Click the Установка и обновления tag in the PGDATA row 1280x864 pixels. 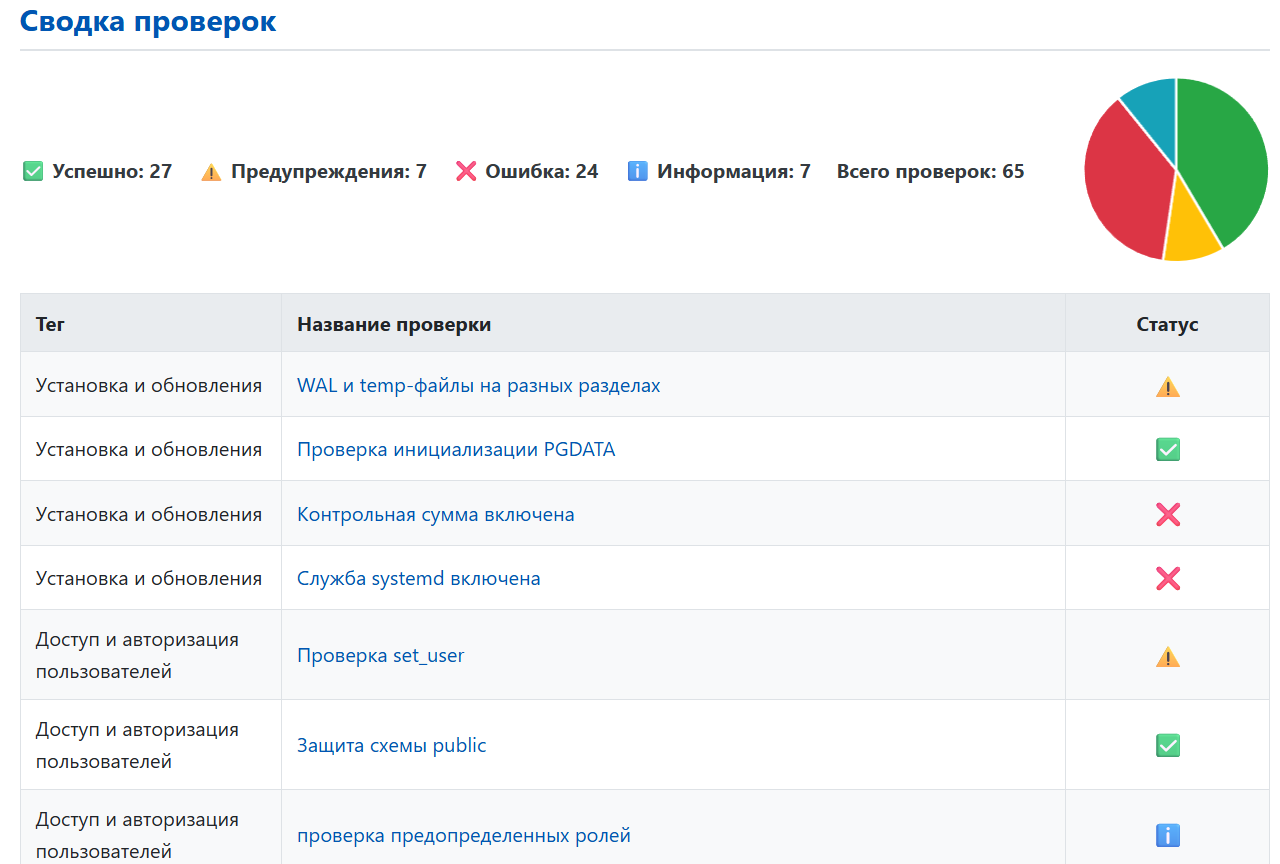149,449
